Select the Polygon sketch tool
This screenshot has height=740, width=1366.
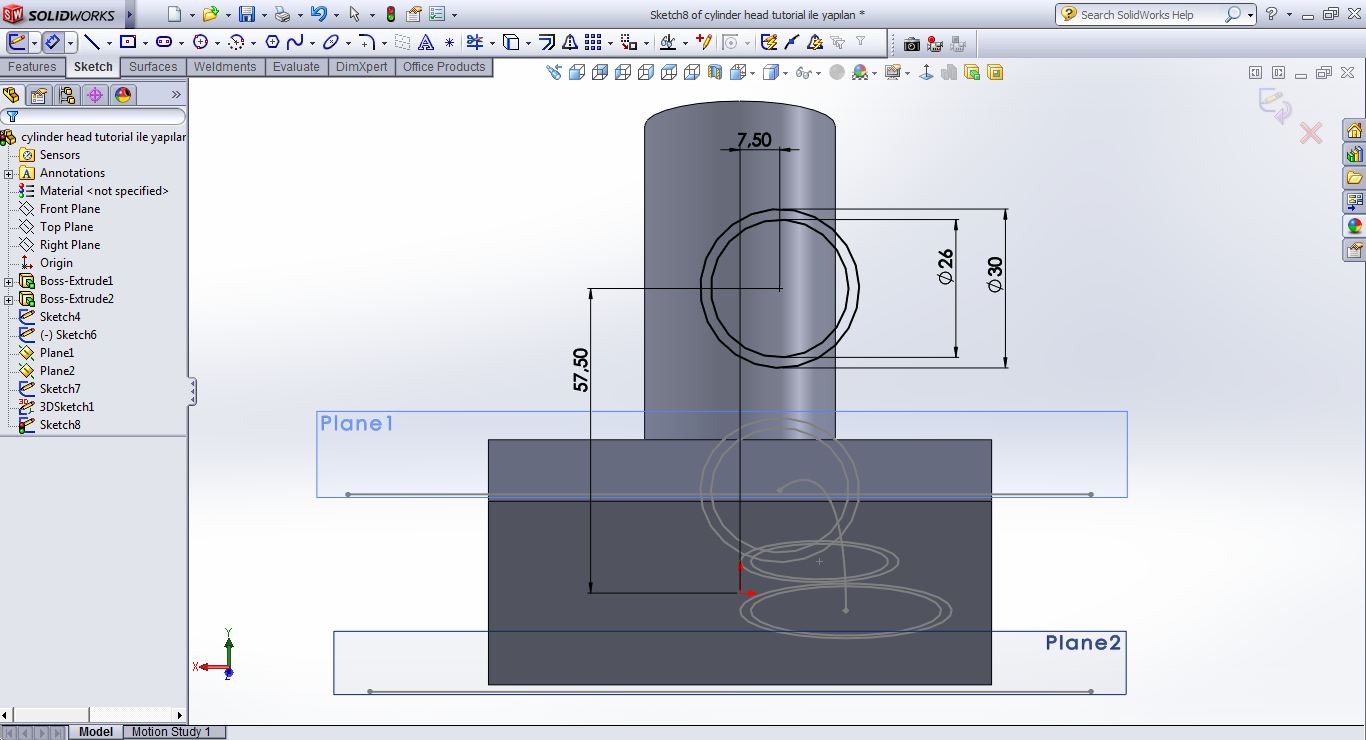272,42
